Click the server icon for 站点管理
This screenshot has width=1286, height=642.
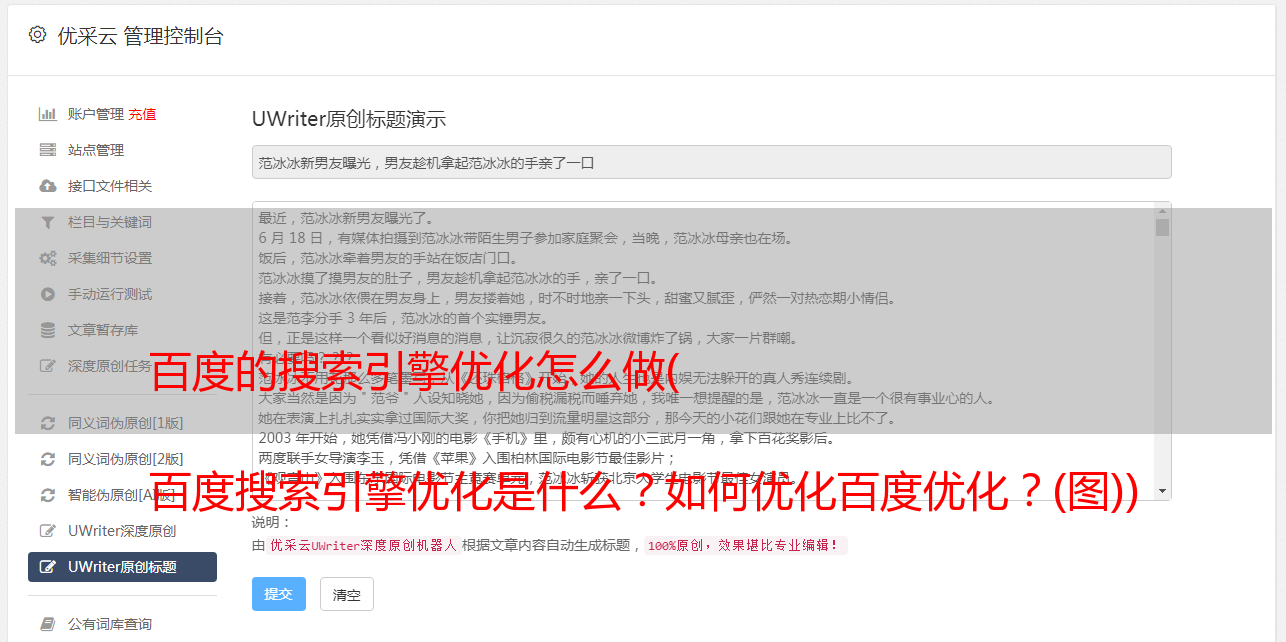tap(47, 150)
